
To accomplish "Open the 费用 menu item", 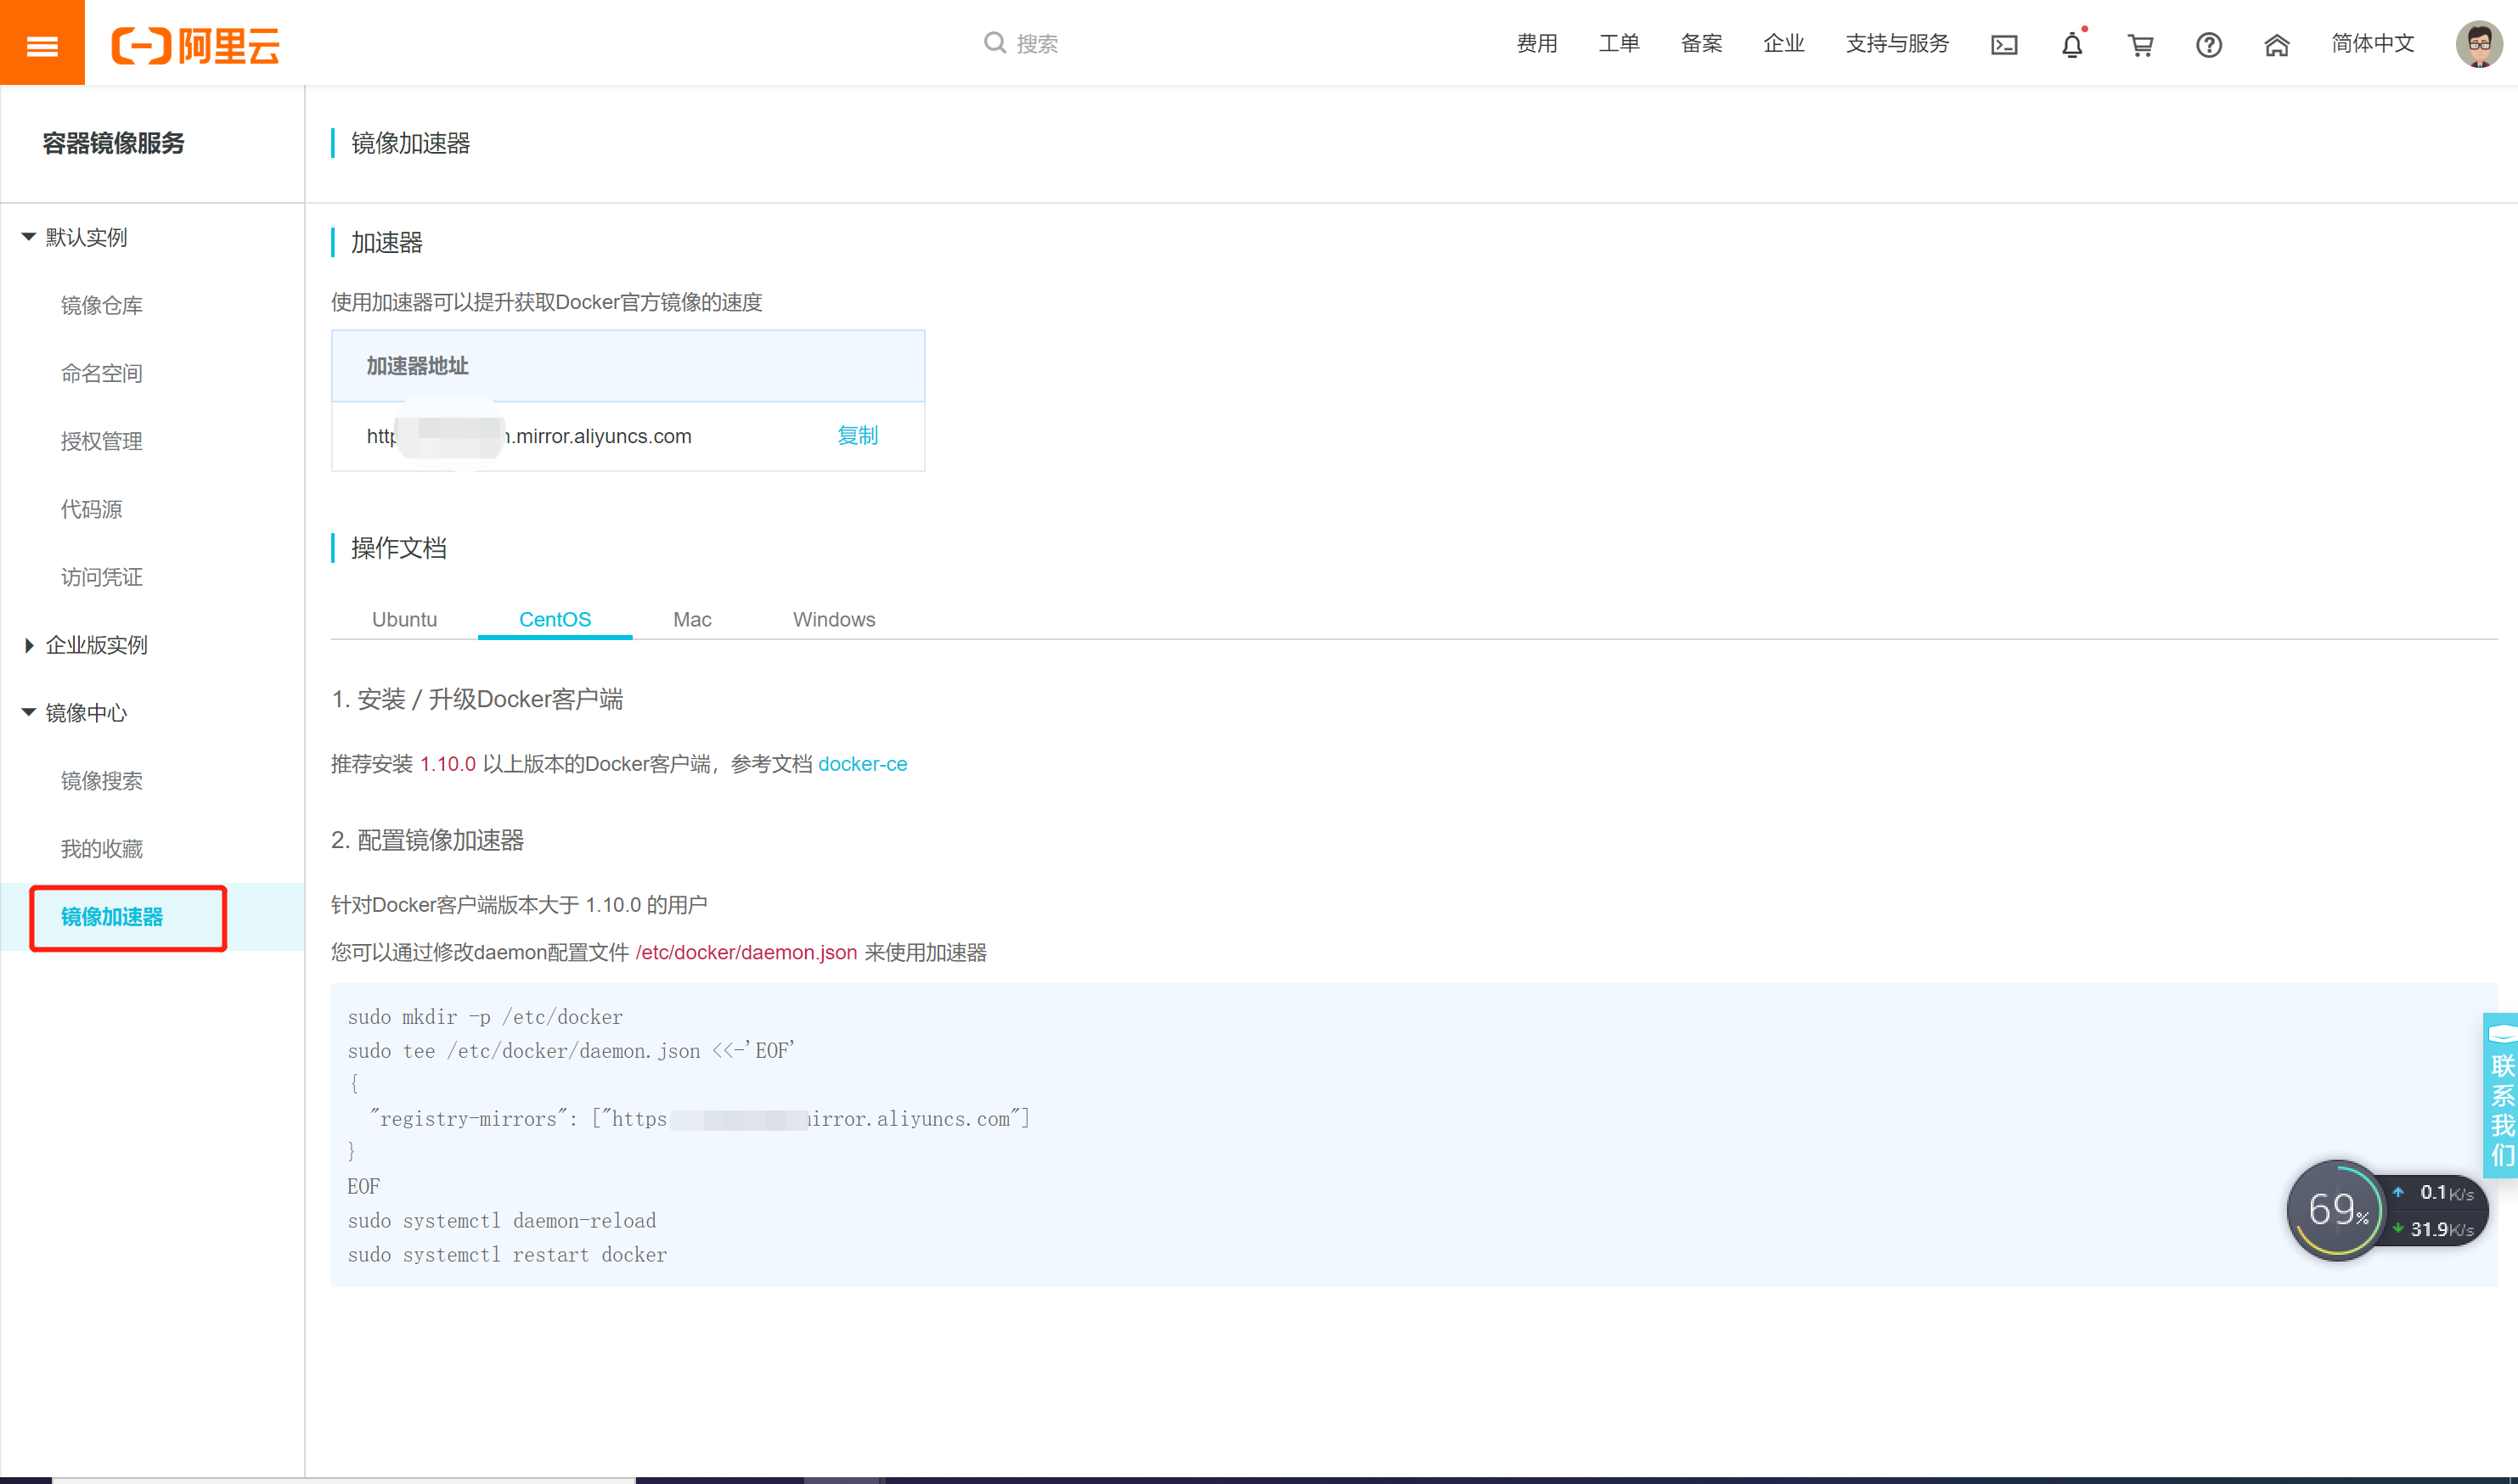I will coord(1536,44).
